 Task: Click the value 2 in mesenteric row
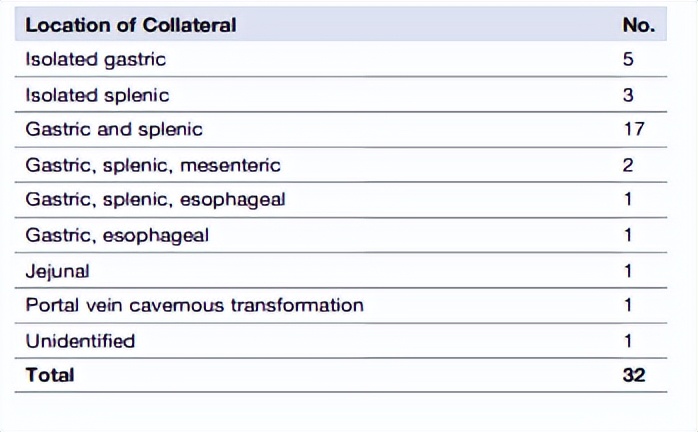pyautogui.click(x=628, y=165)
